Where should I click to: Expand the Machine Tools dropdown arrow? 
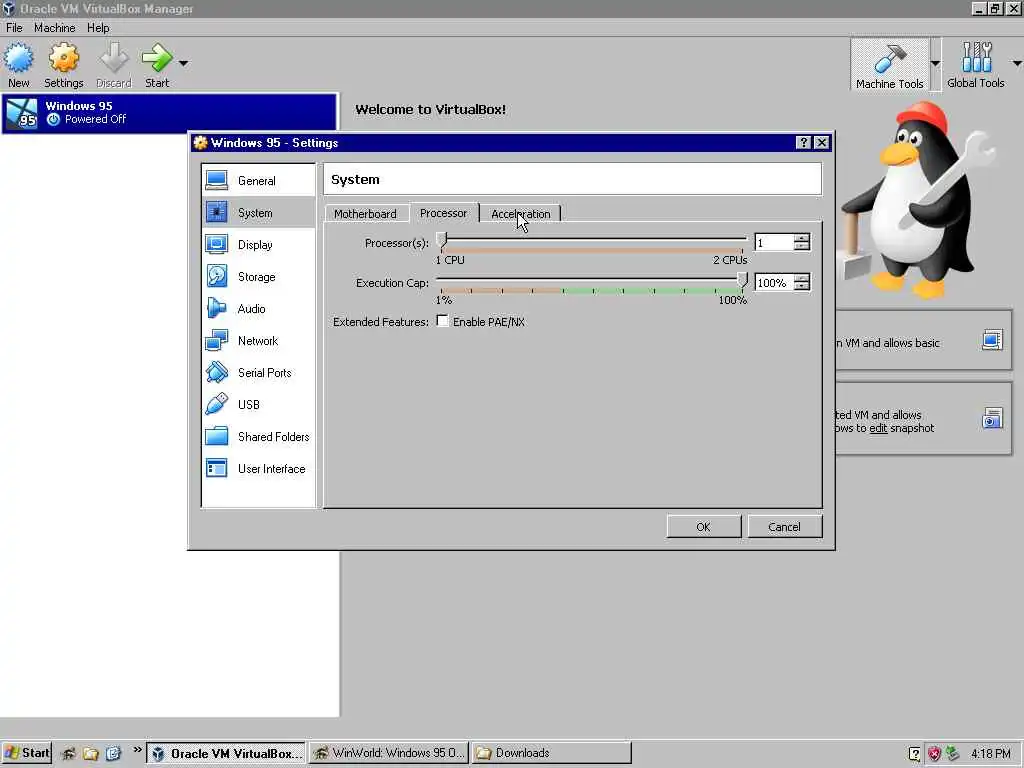(x=935, y=63)
